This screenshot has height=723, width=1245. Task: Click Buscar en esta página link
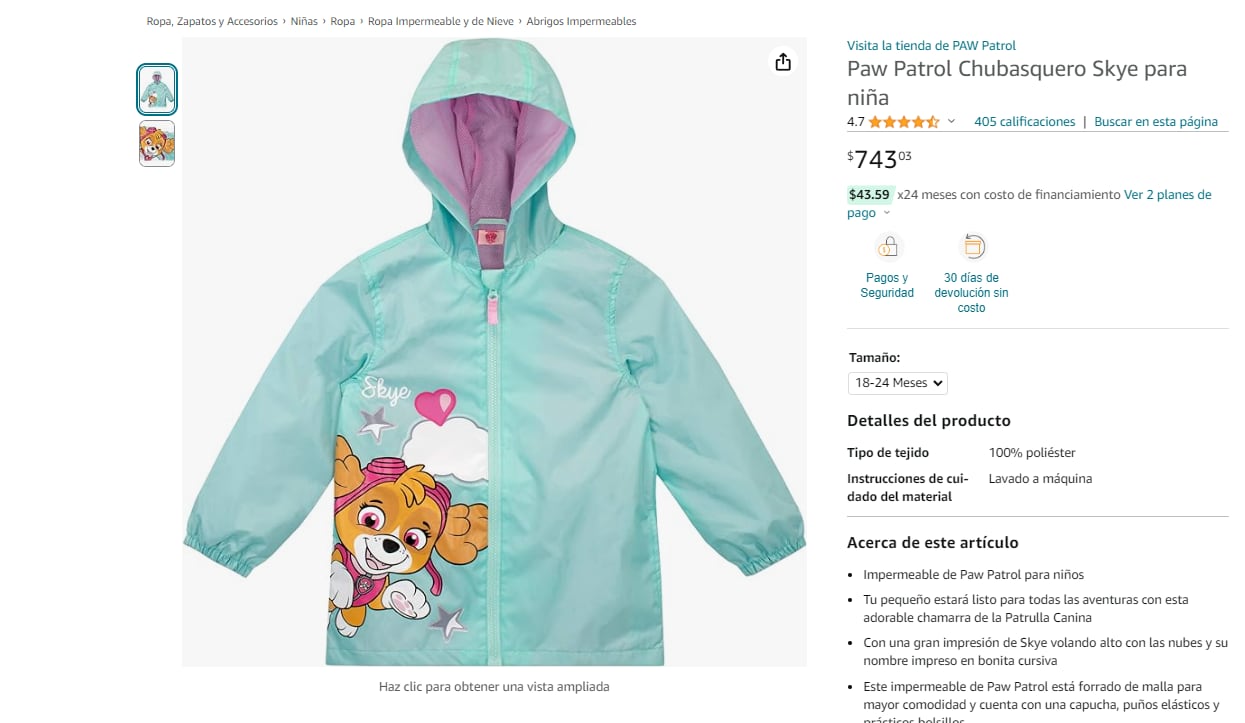point(1156,122)
